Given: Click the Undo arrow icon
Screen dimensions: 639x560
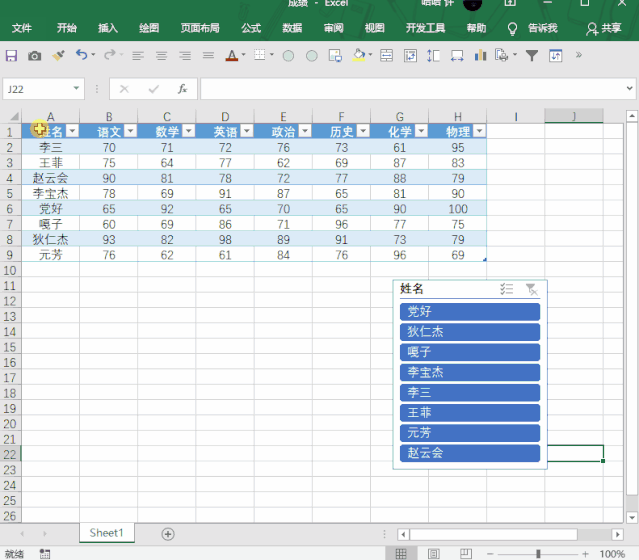Looking at the screenshot, I should click(82, 55).
